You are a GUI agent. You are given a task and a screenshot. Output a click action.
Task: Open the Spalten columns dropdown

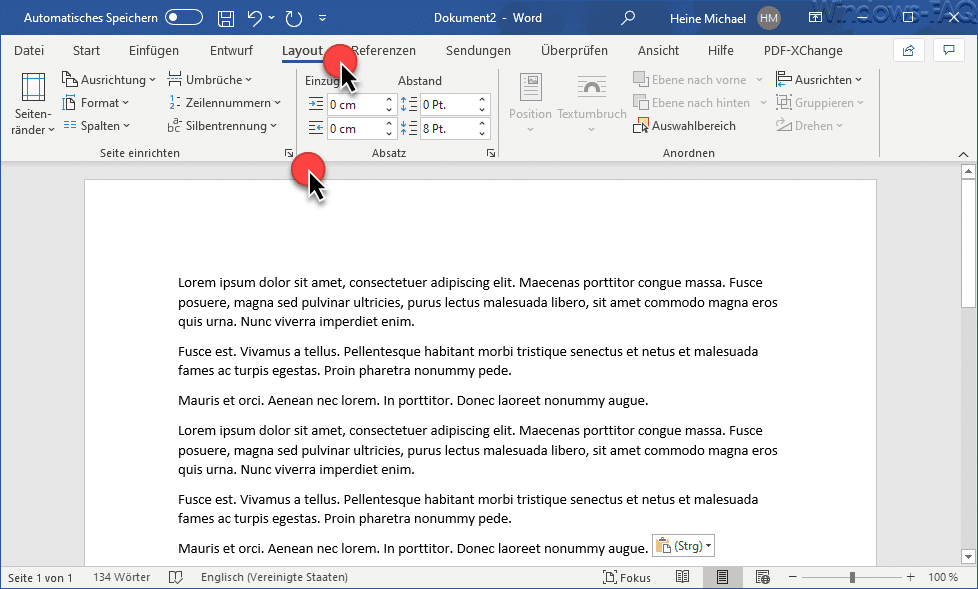click(x=96, y=126)
